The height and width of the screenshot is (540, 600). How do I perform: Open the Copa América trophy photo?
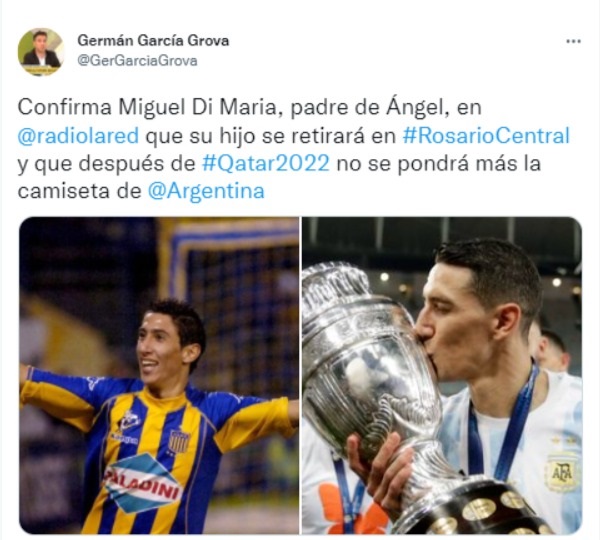pyautogui.click(x=442, y=375)
